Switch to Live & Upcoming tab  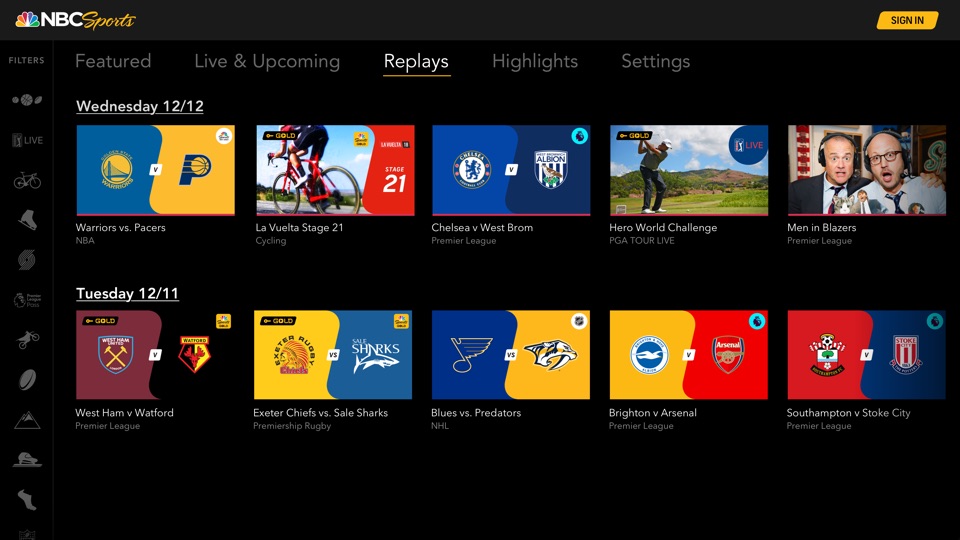click(267, 61)
